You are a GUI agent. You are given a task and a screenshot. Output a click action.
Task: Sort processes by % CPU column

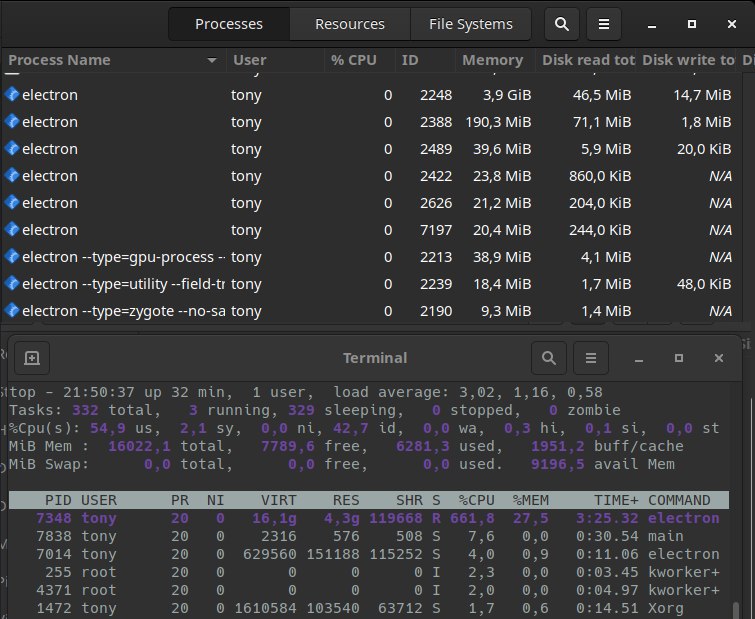pyautogui.click(x=353, y=61)
